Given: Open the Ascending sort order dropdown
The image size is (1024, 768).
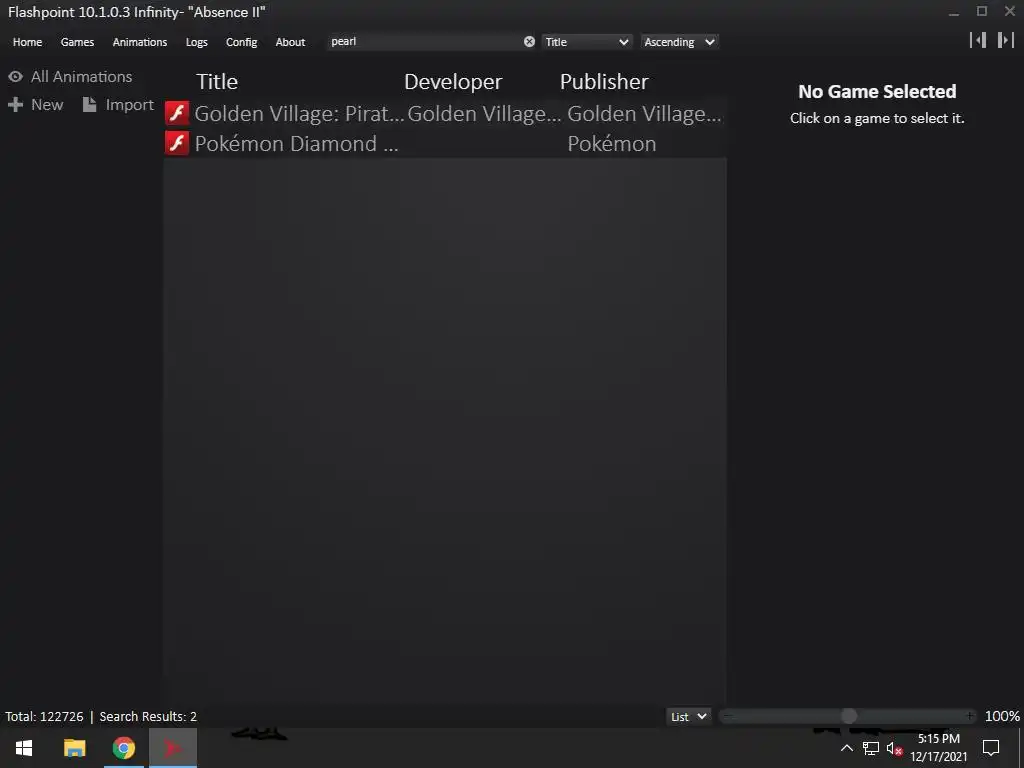Looking at the screenshot, I should click(x=679, y=42).
